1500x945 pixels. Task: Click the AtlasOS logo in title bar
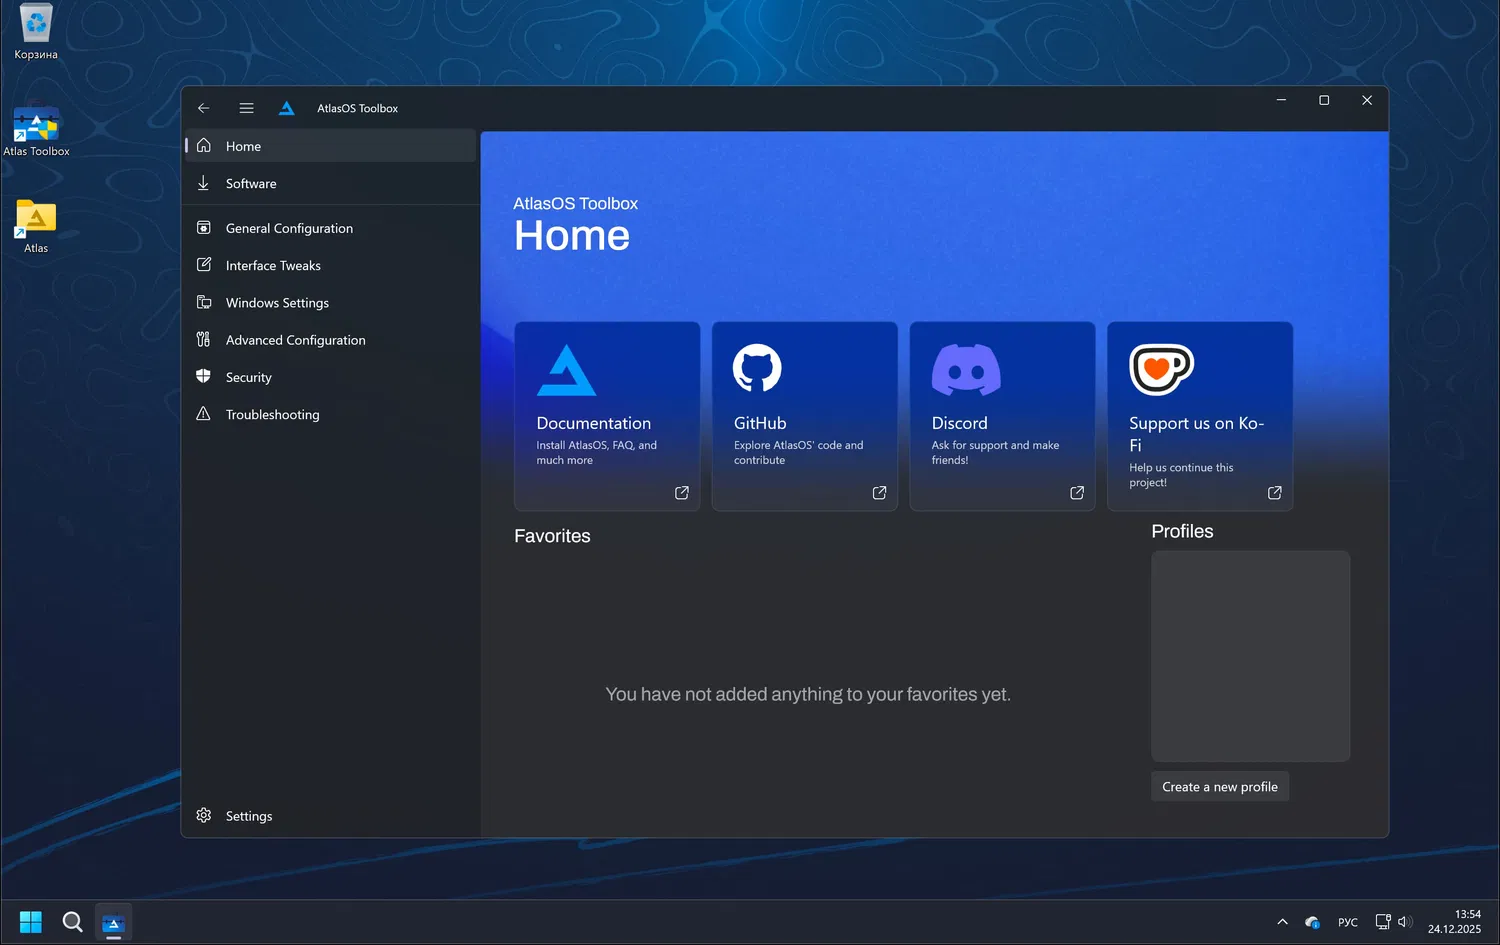[287, 108]
